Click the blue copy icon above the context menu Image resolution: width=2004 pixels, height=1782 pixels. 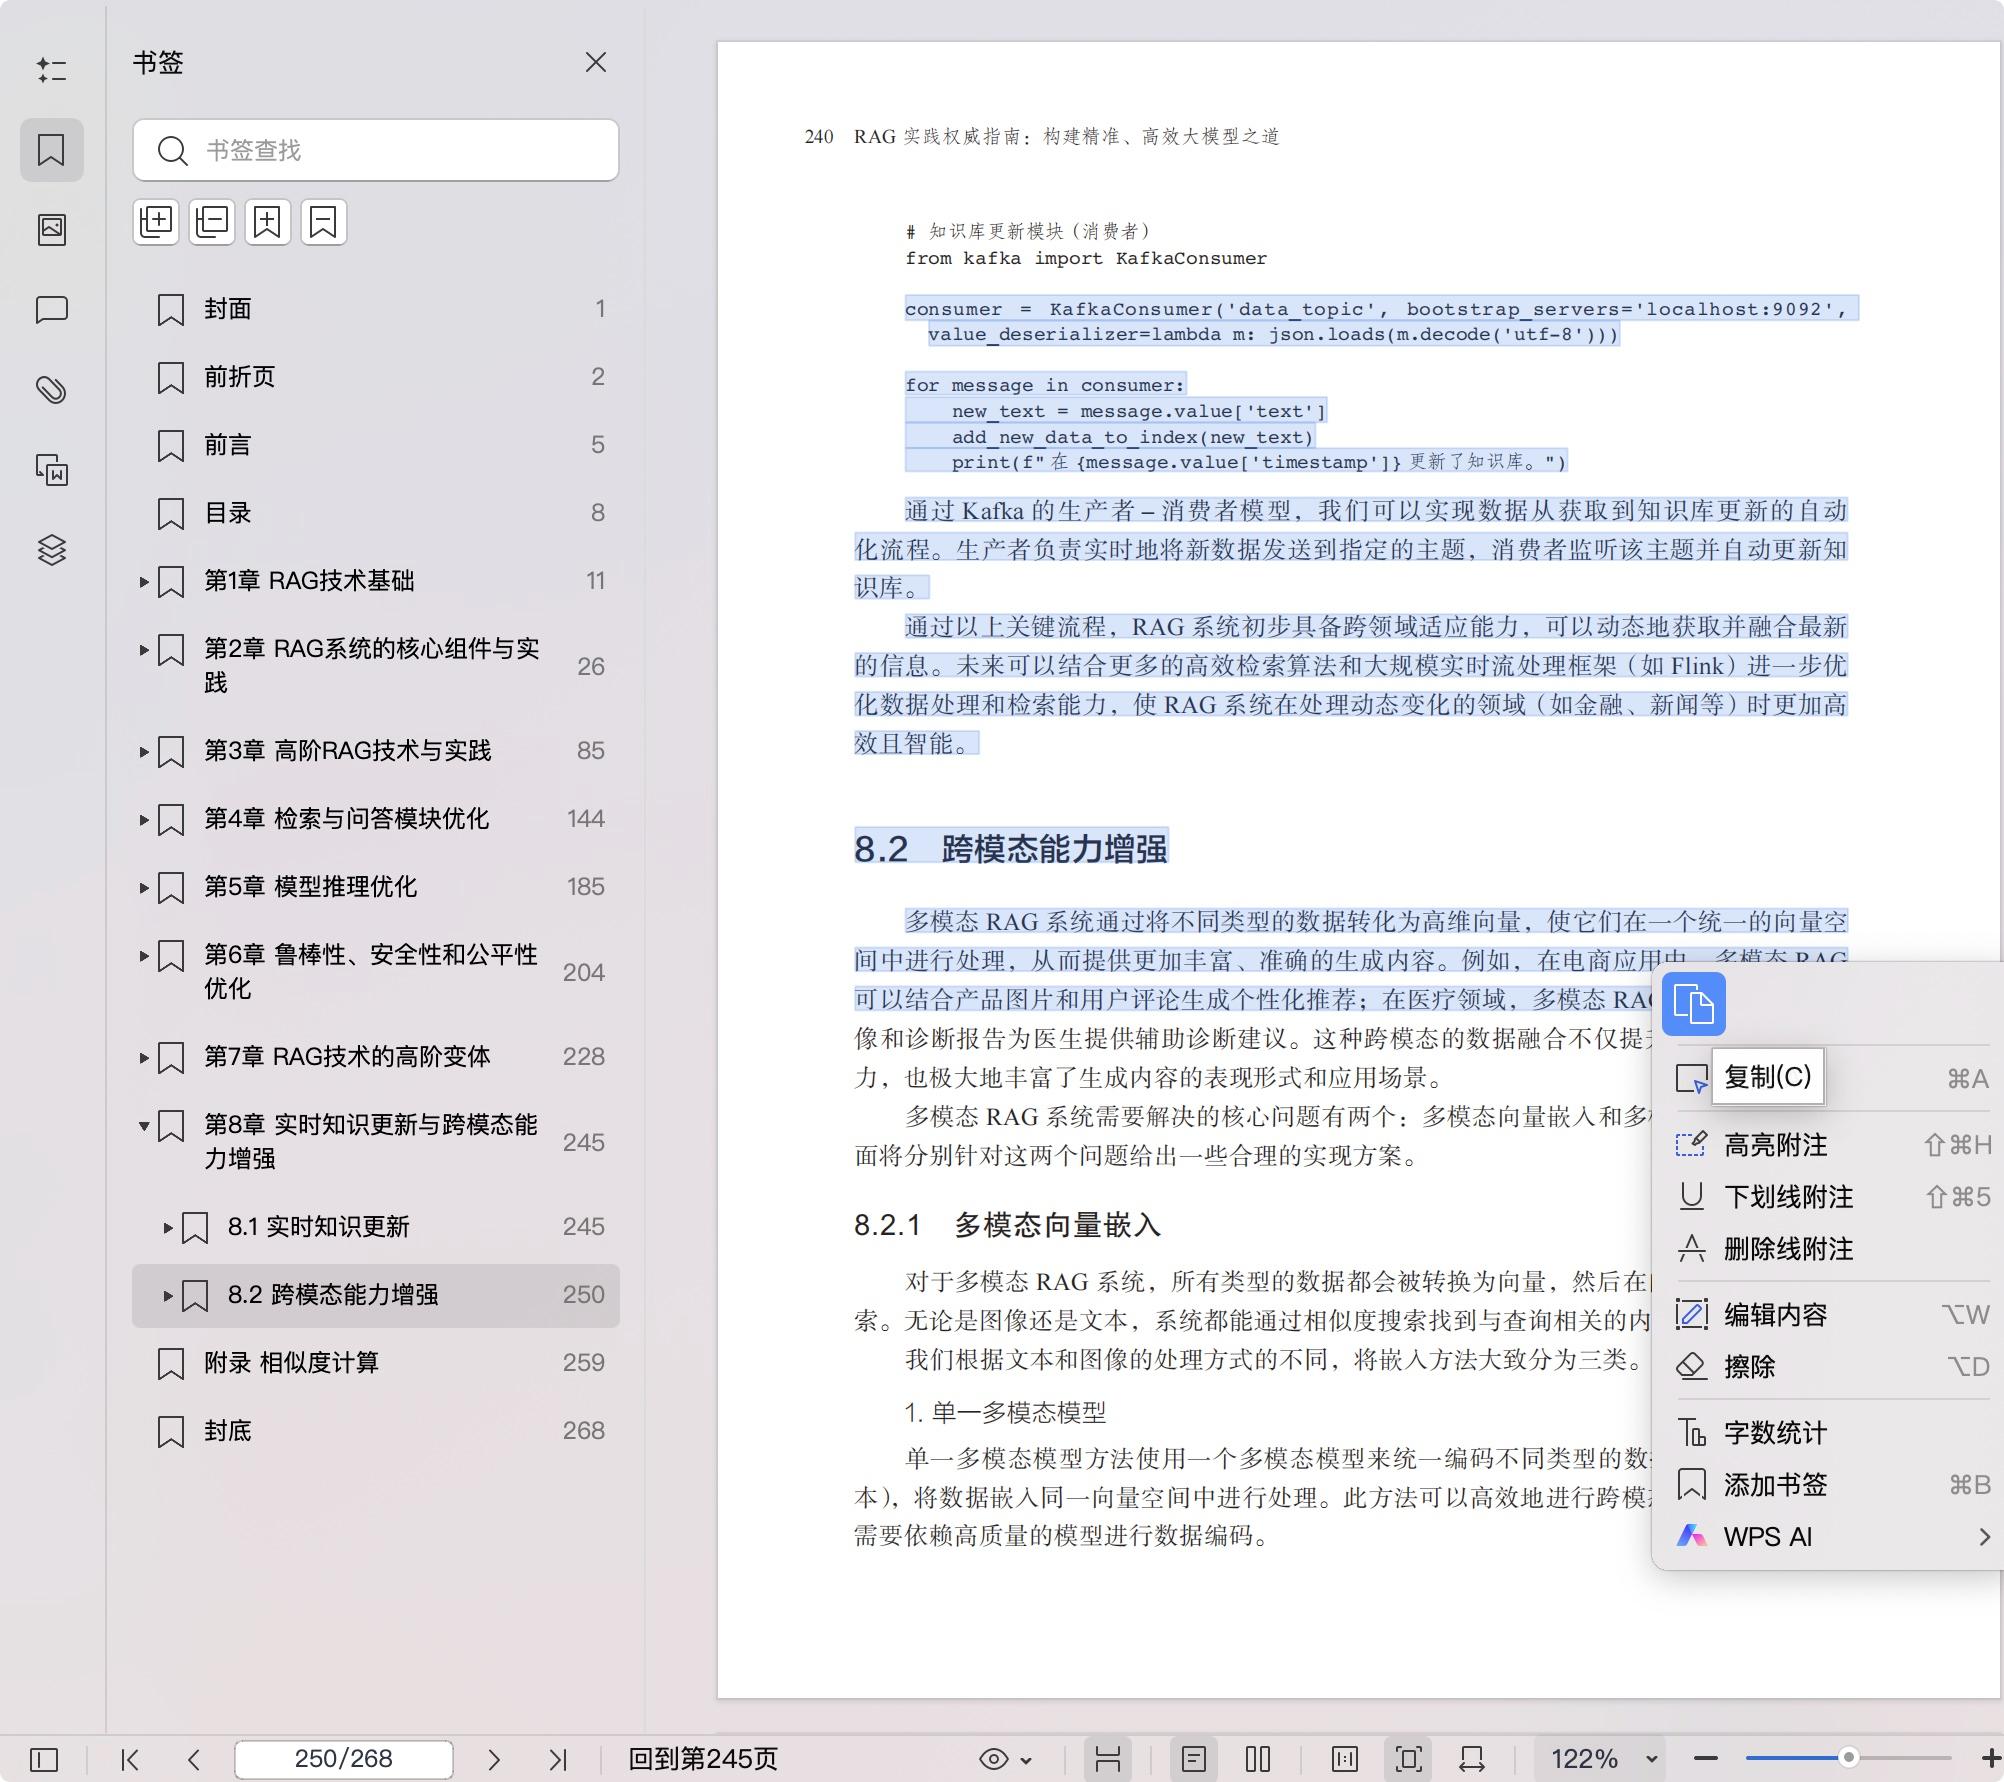click(1694, 1003)
